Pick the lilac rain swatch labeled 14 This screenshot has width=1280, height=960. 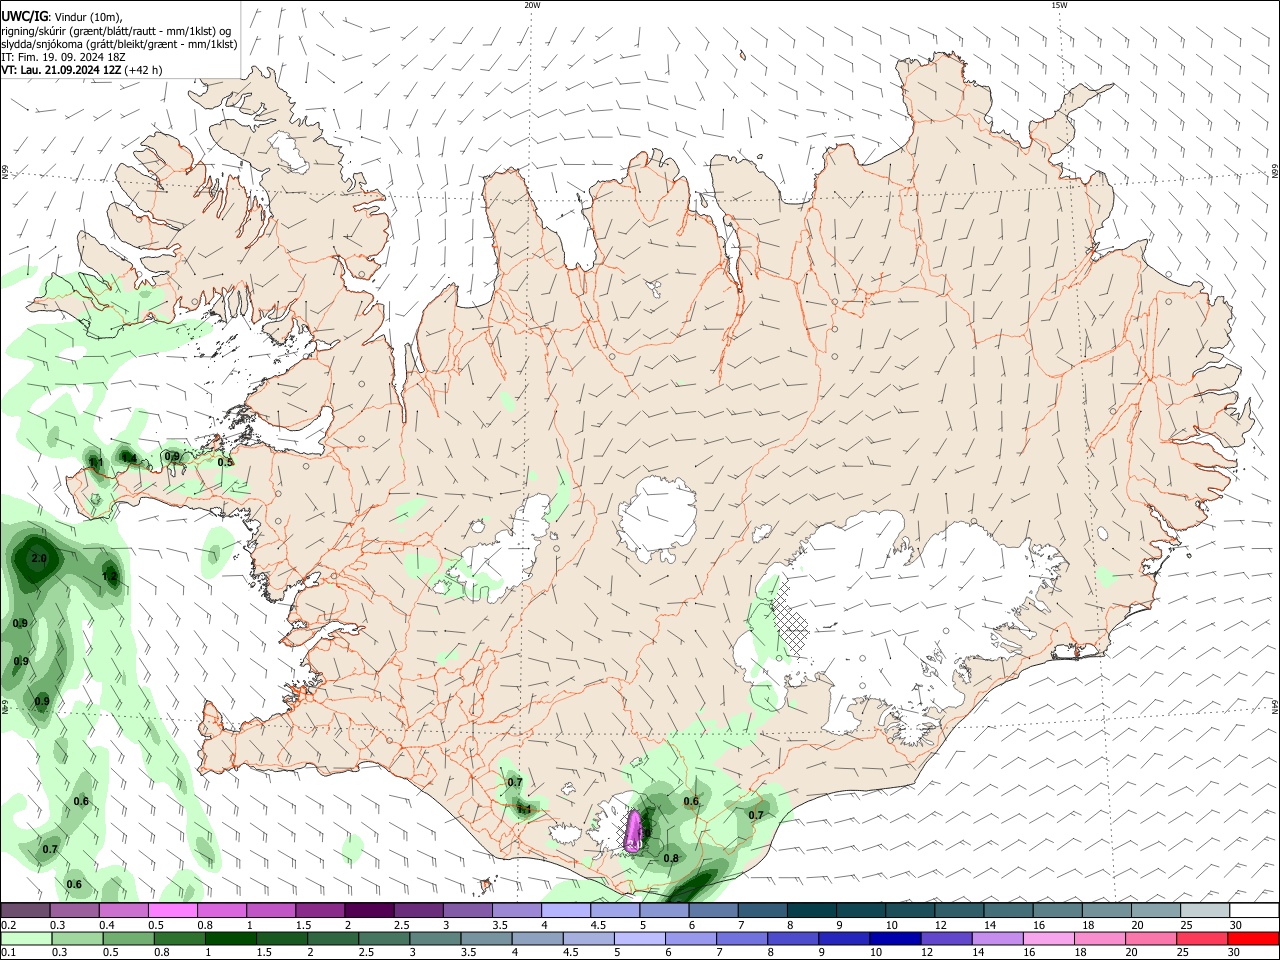997,938
